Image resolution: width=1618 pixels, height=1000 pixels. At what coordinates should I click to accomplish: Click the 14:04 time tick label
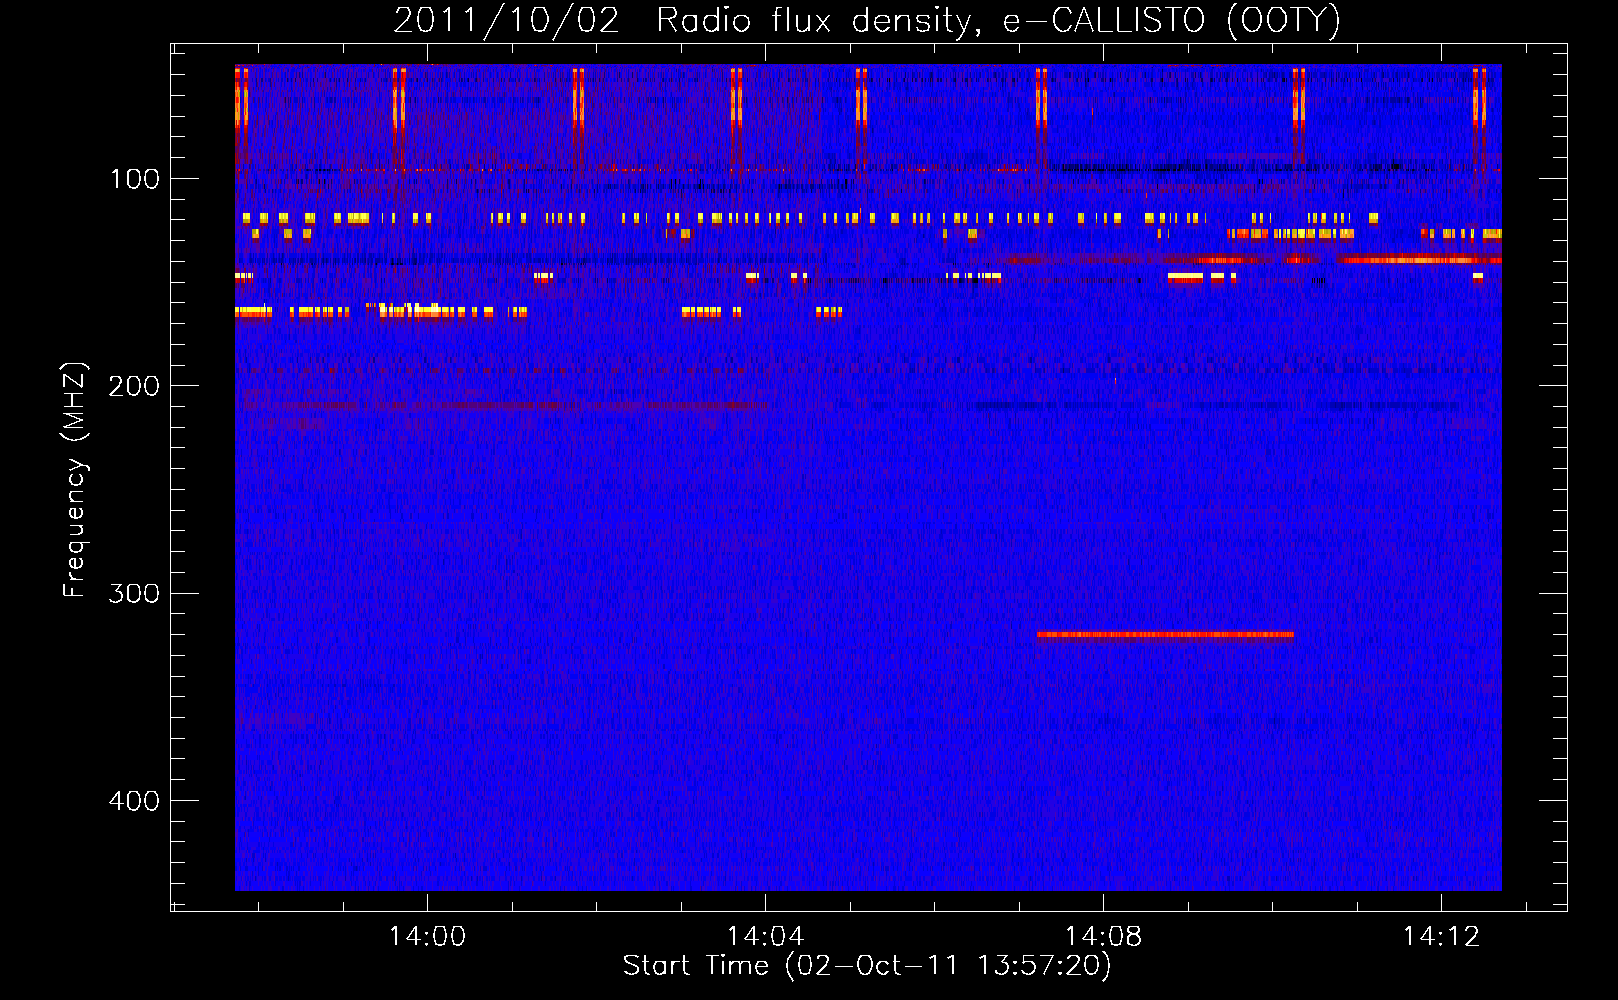tap(765, 937)
